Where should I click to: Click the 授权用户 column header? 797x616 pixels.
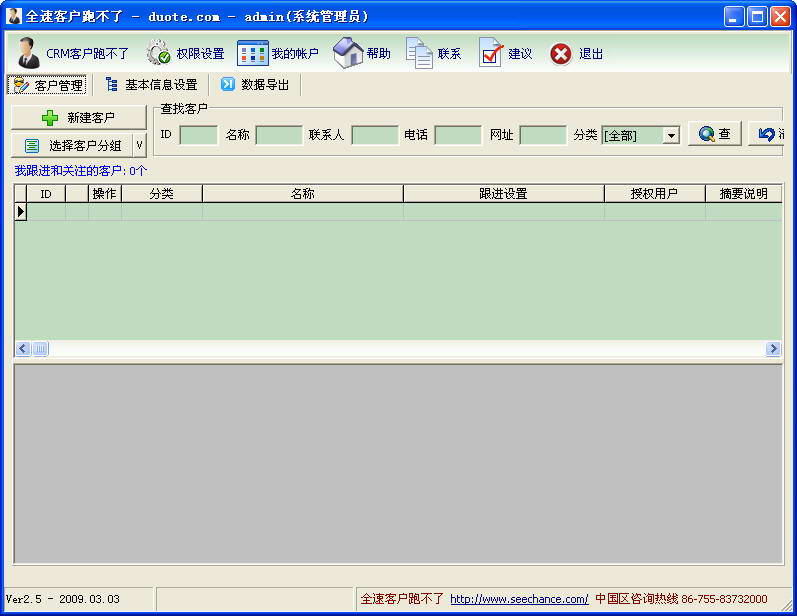pos(654,194)
